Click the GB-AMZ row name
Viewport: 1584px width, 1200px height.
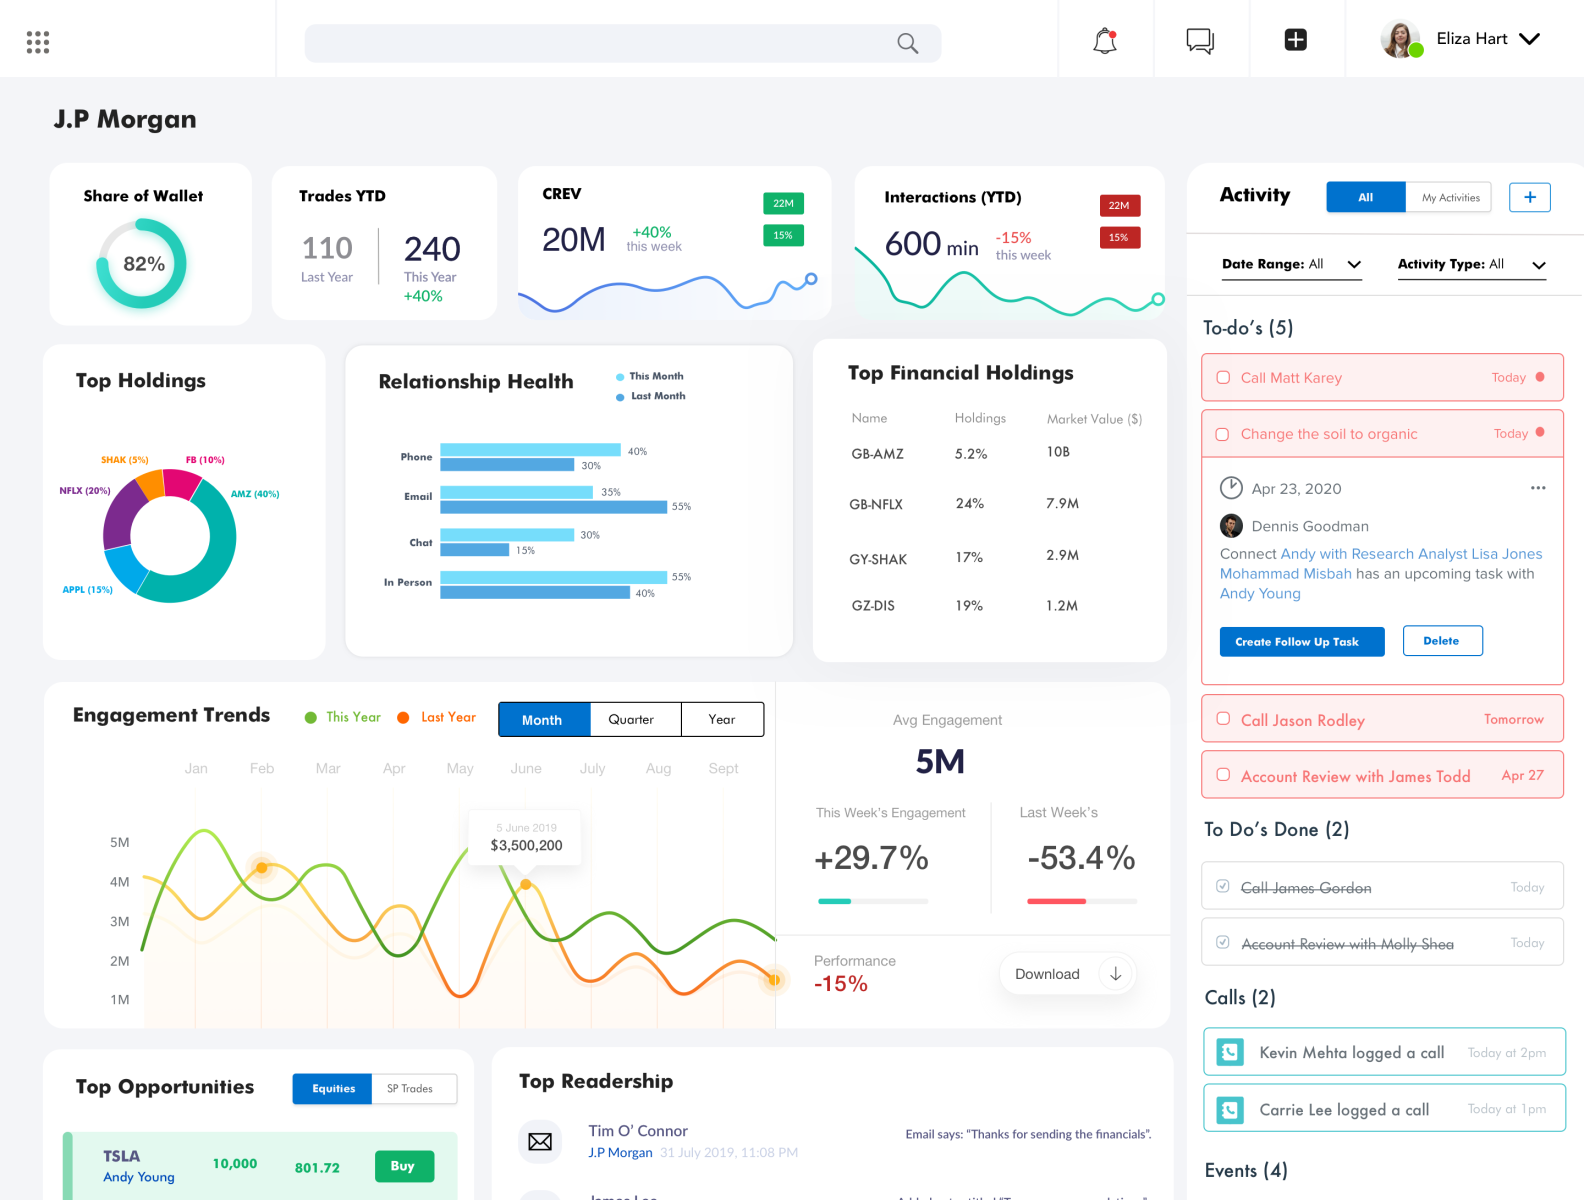(x=877, y=454)
